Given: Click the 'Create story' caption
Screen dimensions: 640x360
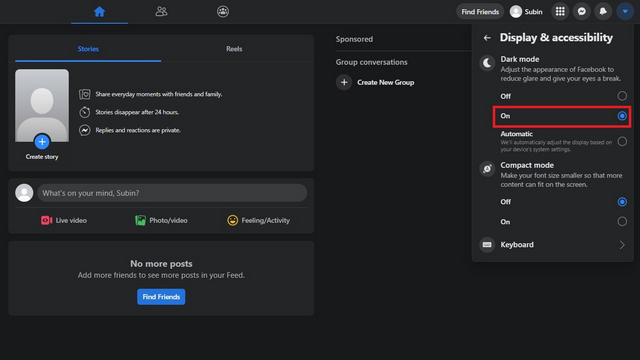Looking at the screenshot, I should pyautogui.click(x=42, y=157).
